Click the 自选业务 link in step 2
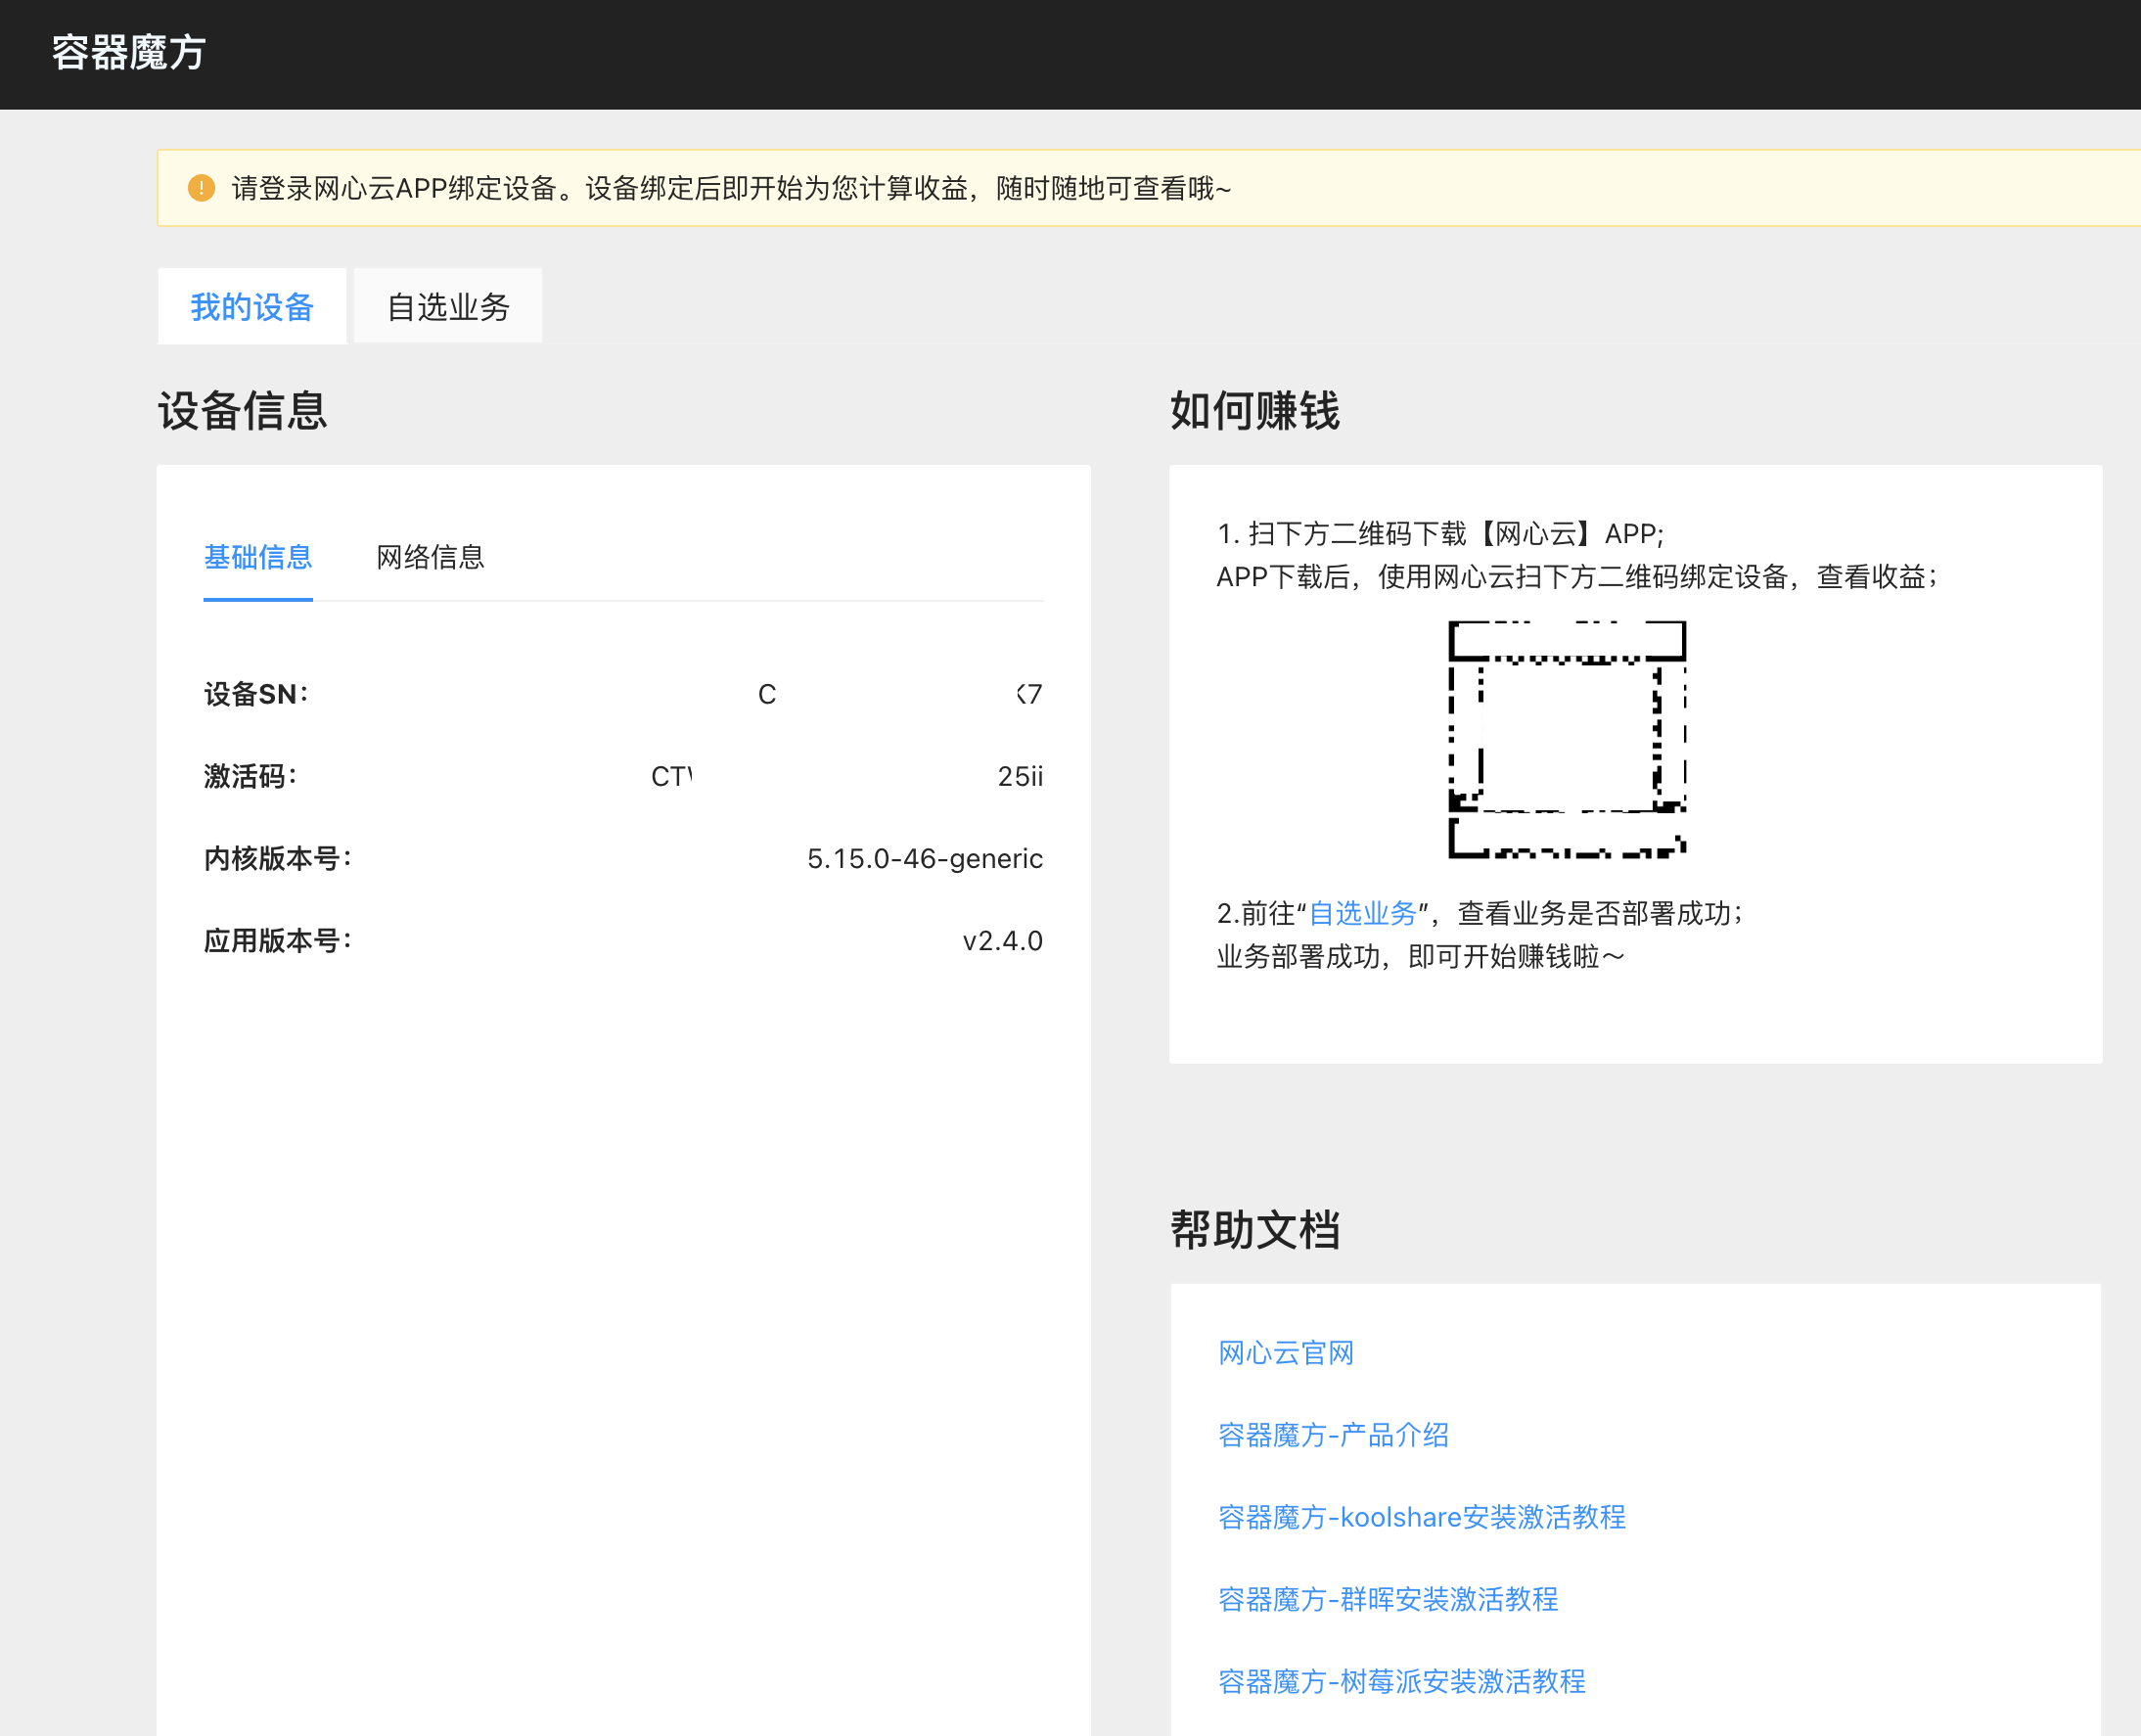Image resolution: width=2141 pixels, height=1736 pixels. click(x=1364, y=912)
